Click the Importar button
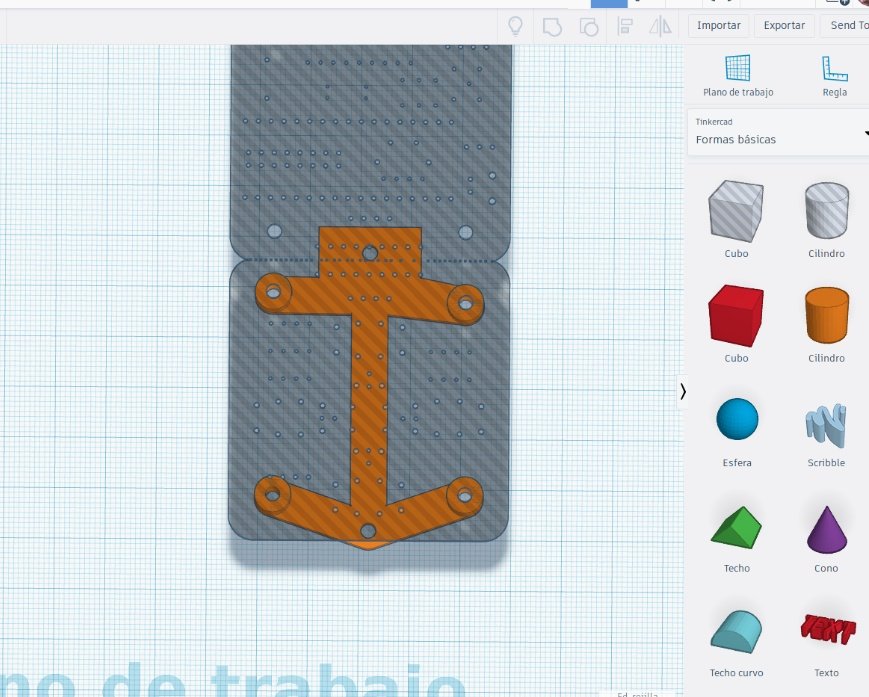 pos(718,25)
